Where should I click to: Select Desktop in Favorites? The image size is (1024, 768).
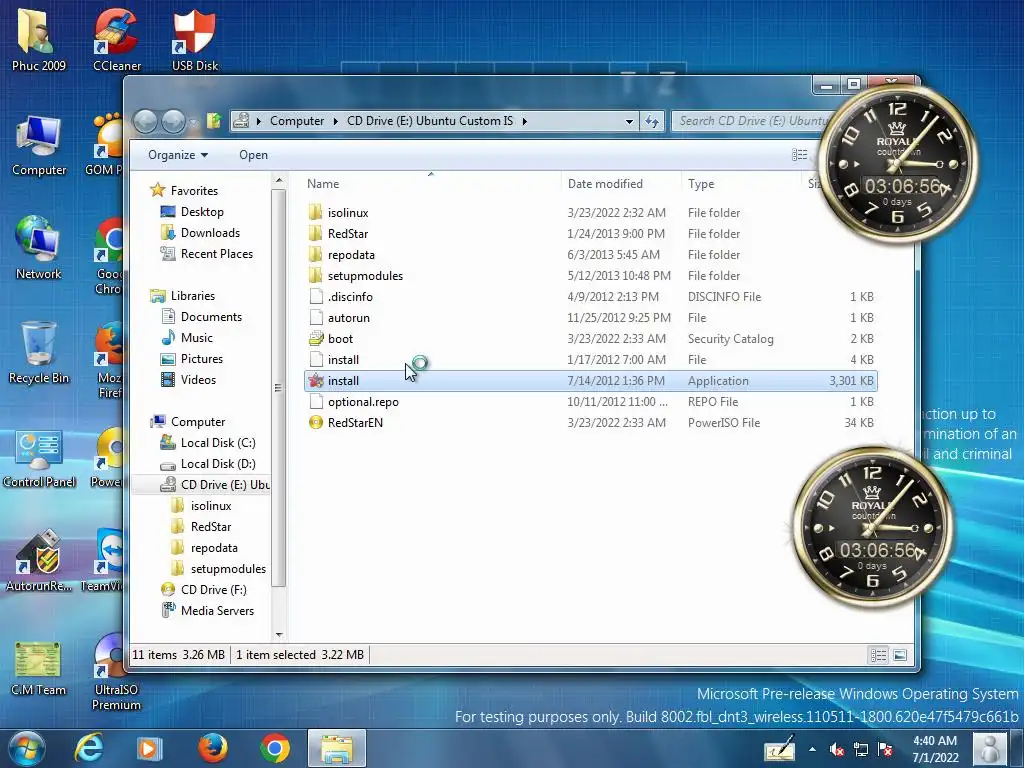202,212
